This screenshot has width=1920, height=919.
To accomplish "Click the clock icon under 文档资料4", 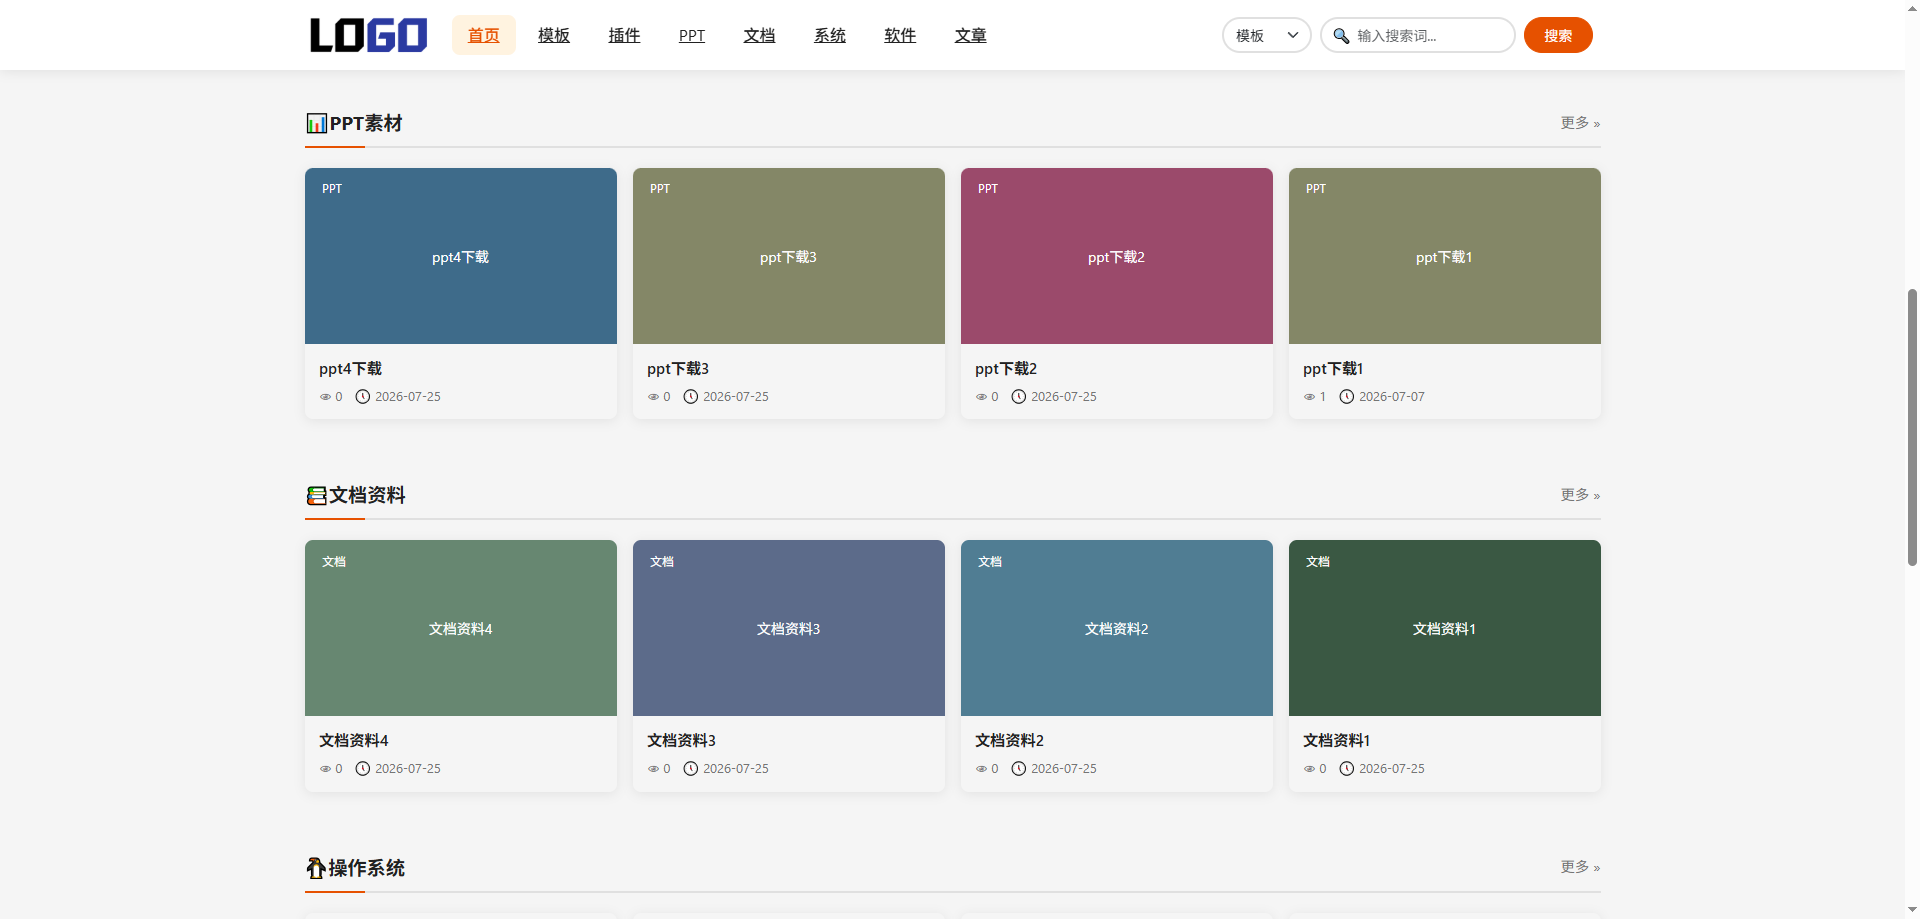I will (363, 769).
